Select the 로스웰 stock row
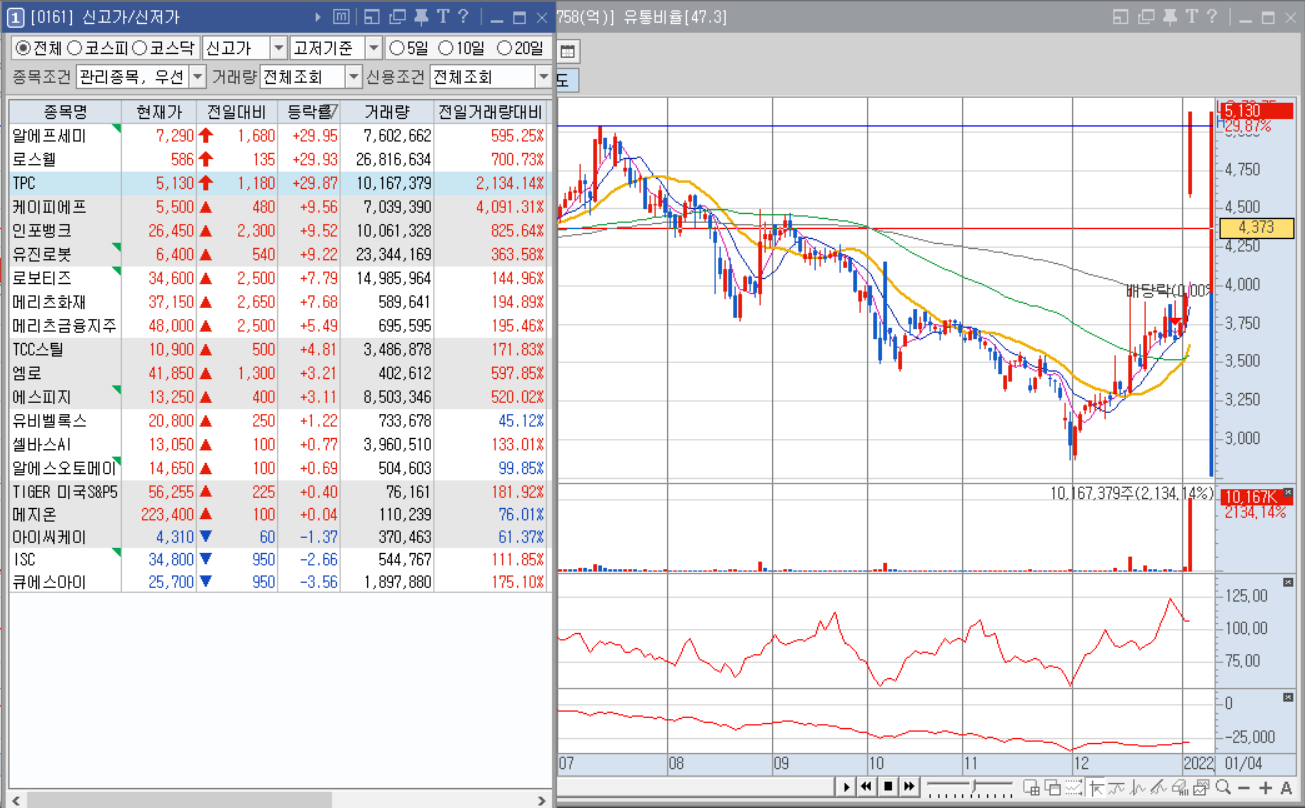The width and height of the screenshot is (1305, 808). [279, 159]
